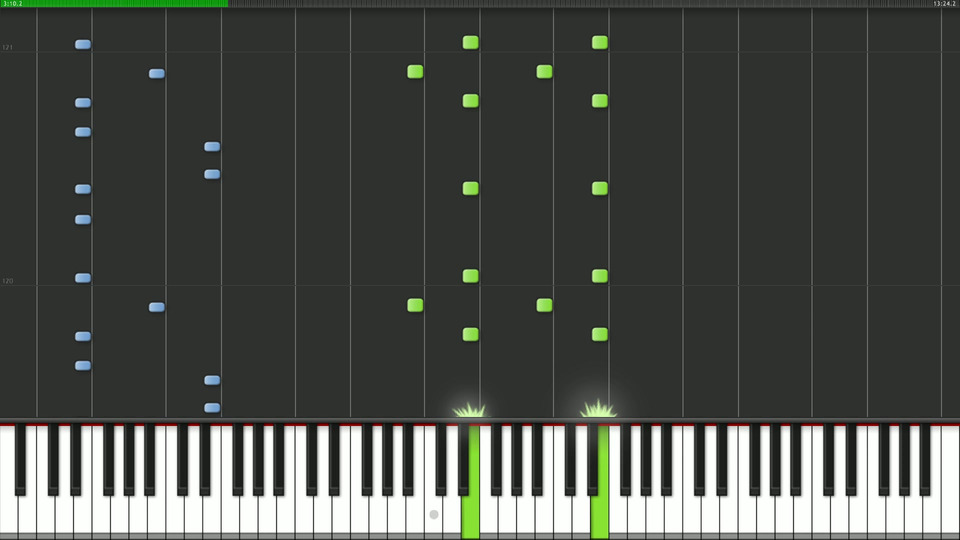Click the total duration 13:24.2 readout
The height and width of the screenshot is (540, 960).
pos(944,4)
